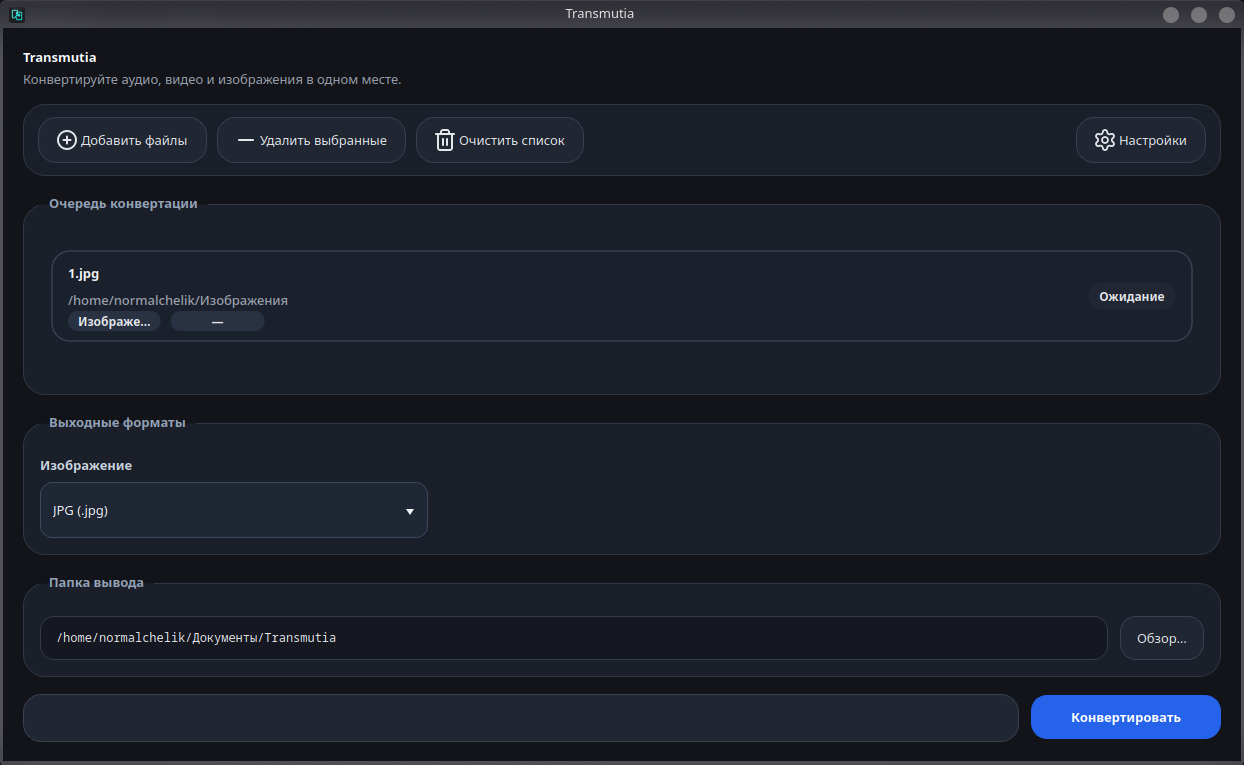Image resolution: width=1244 pixels, height=765 pixels.
Task: Click the triangle arrow of the format combo box
Action: tap(409, 511)
